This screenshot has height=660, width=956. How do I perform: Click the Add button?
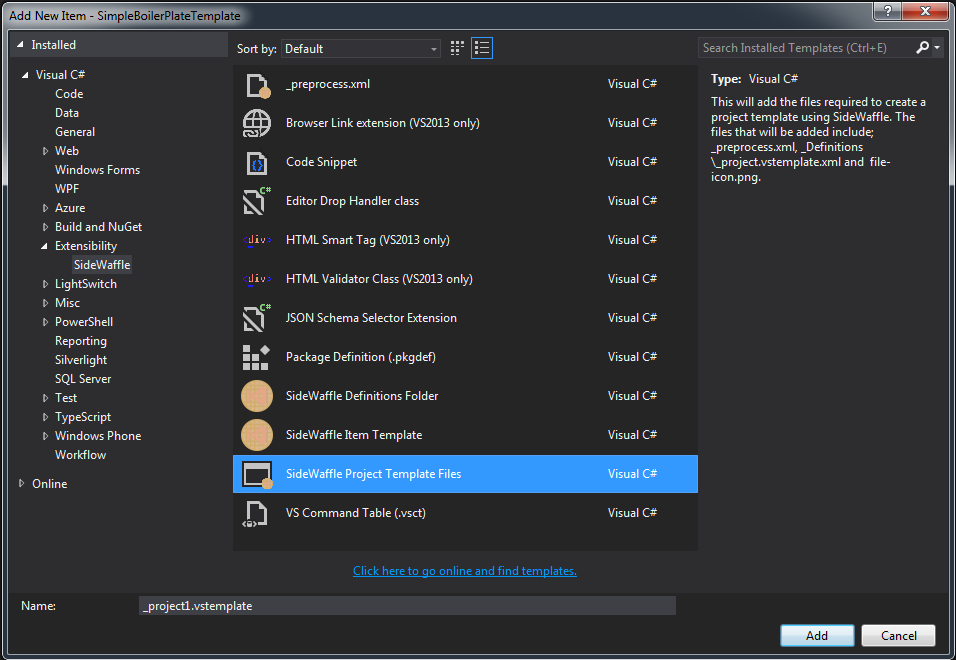click(x=817, y=635)
